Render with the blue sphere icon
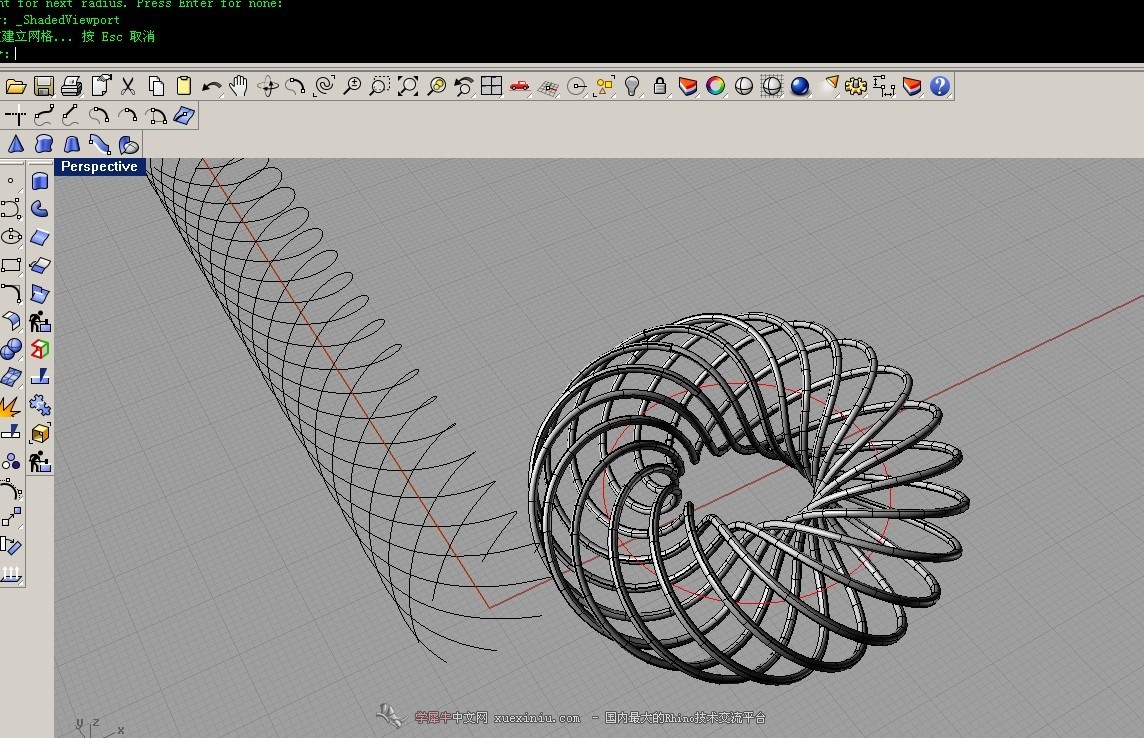Image resolution: width=1144 pixels, height=738 pixels. [800, 87]
